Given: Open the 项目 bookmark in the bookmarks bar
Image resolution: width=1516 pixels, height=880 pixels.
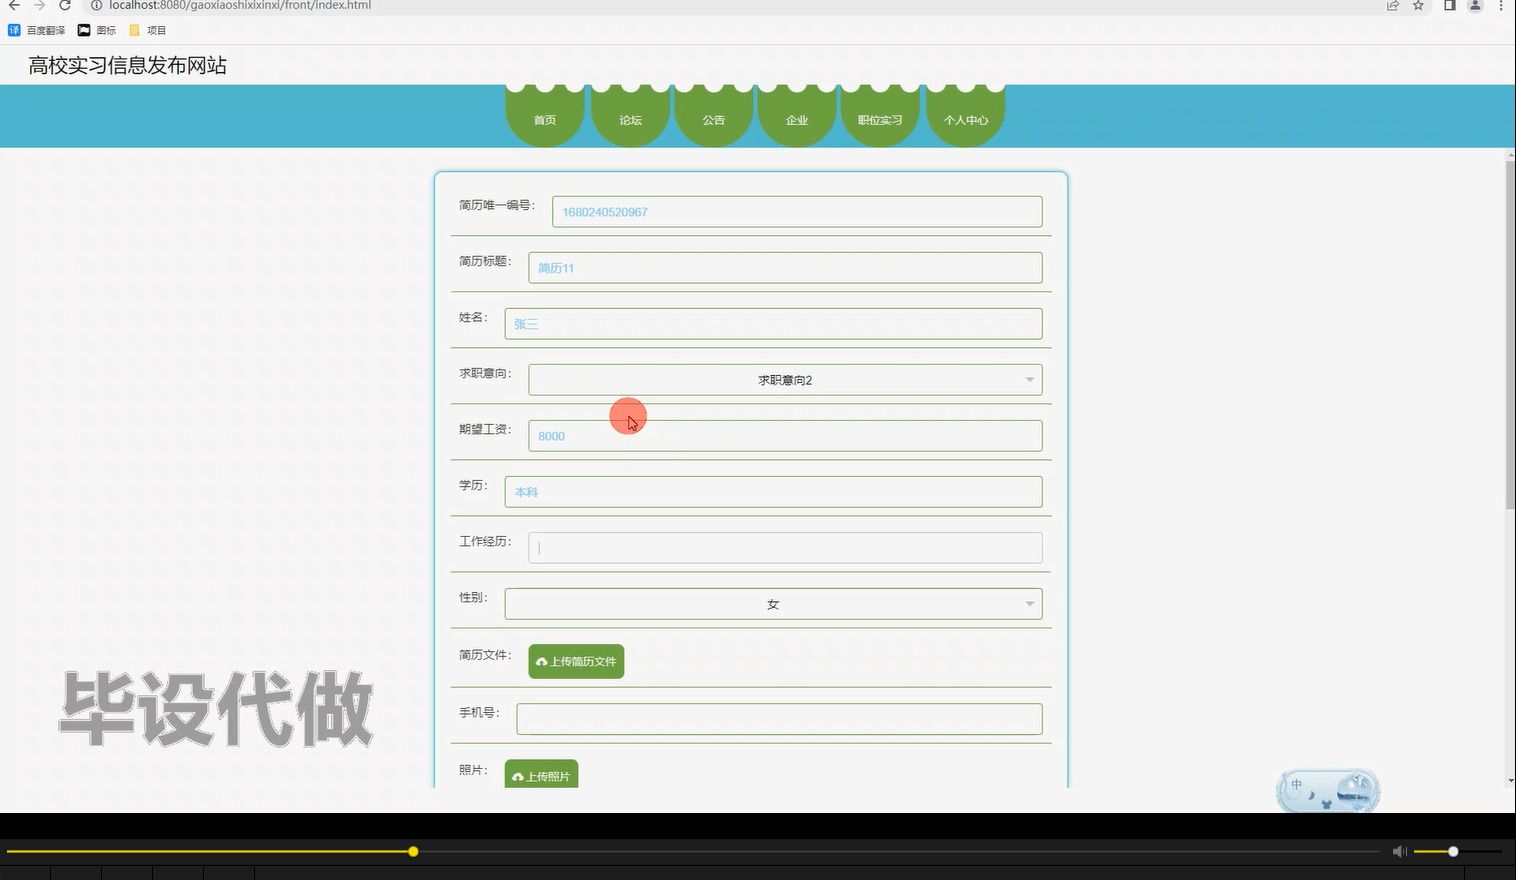Looking at the screenshot, I should (149, 29).
